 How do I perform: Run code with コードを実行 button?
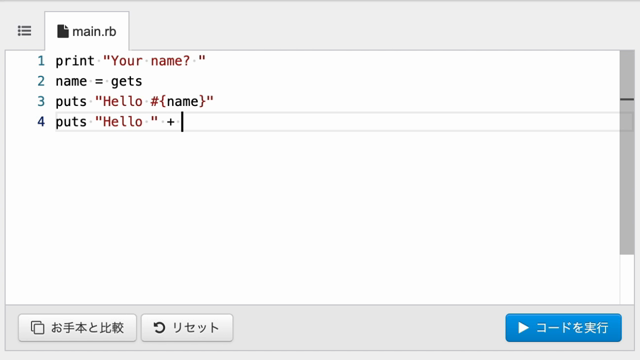click(563, 327)
